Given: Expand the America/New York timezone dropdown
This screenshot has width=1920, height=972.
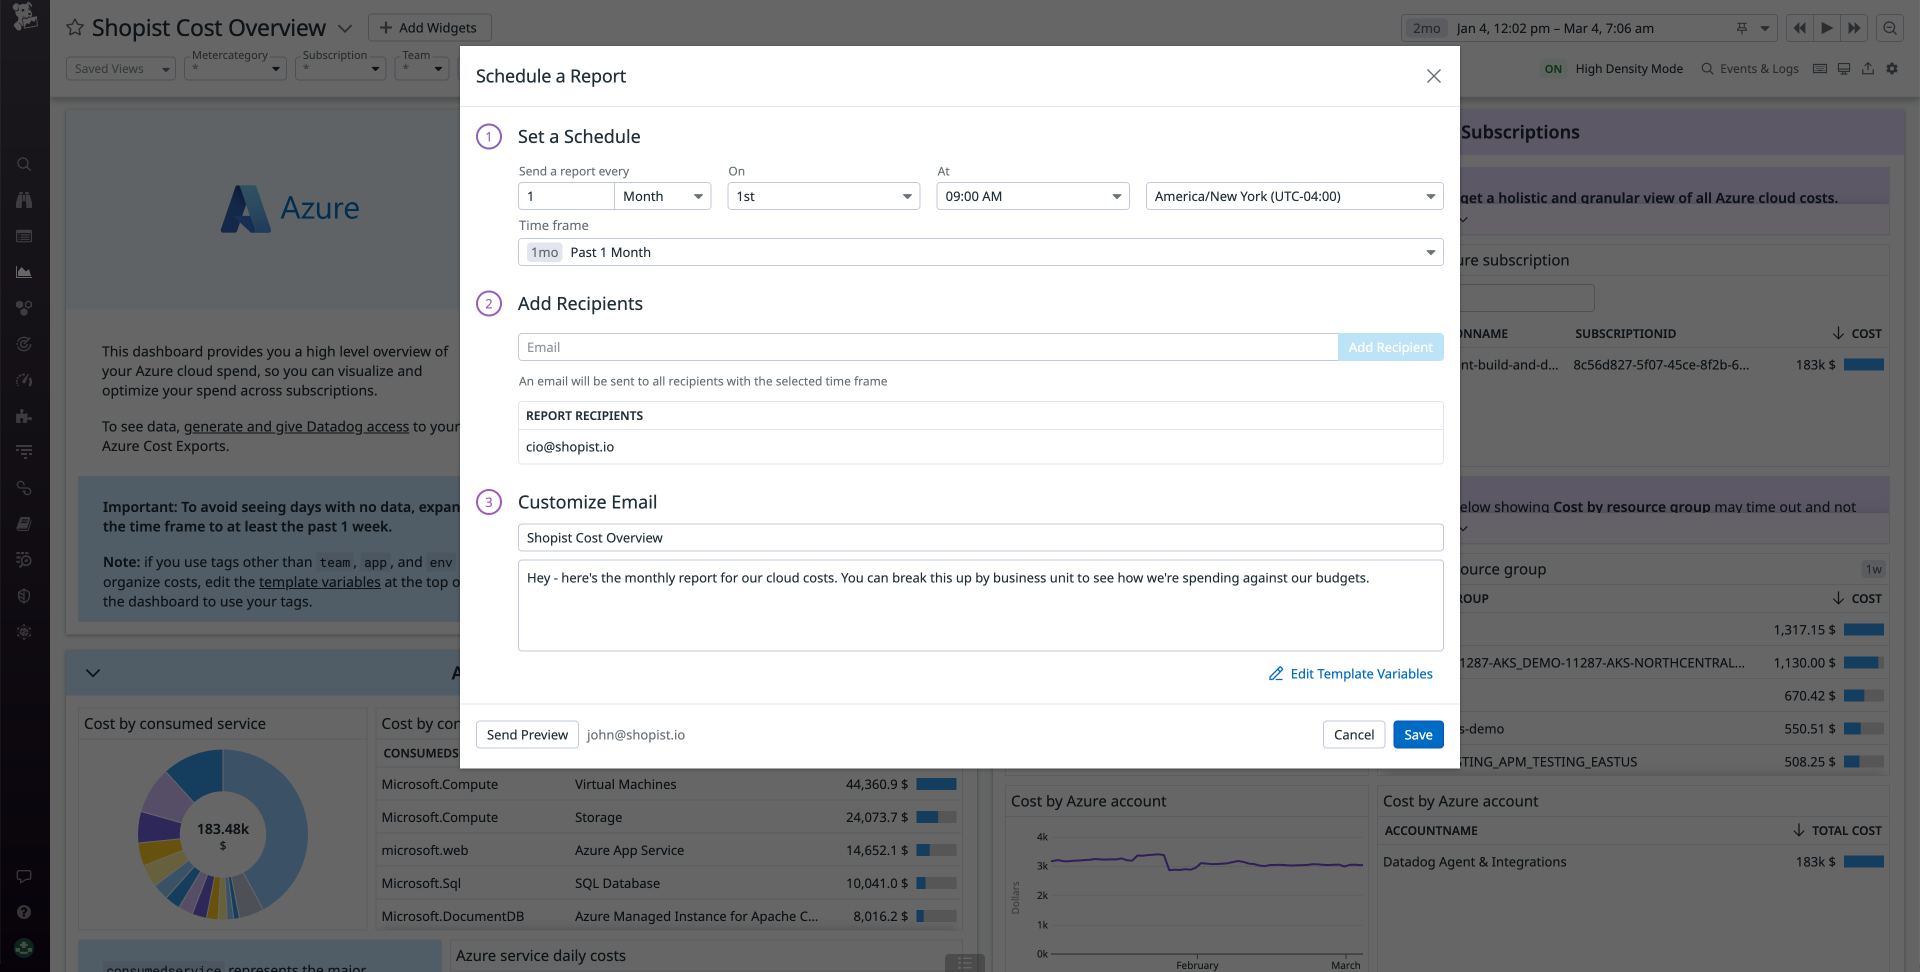Looking at the screenshot, I should coord(1294,196).
